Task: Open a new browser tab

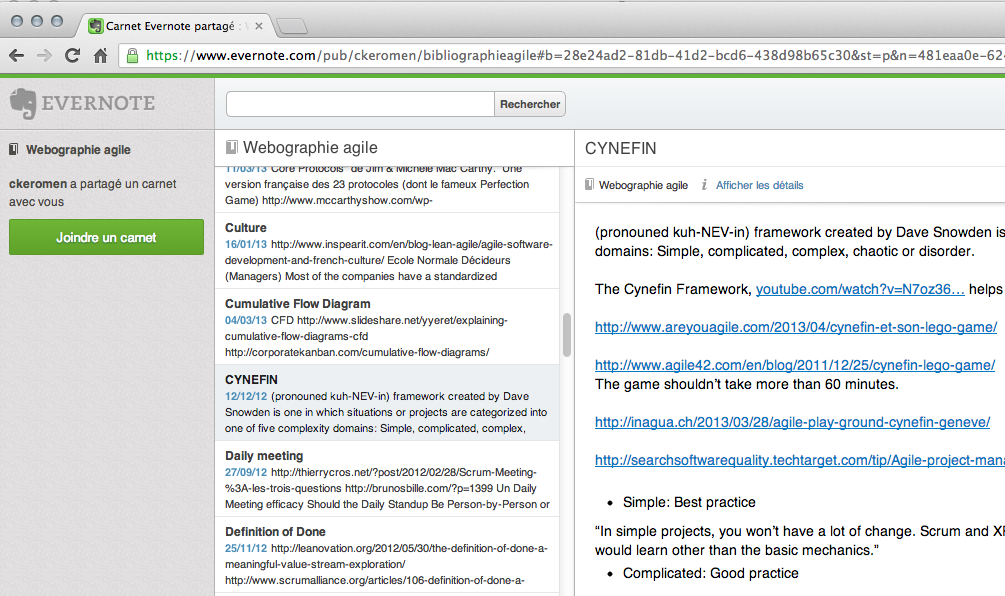Action: (291, 25)
